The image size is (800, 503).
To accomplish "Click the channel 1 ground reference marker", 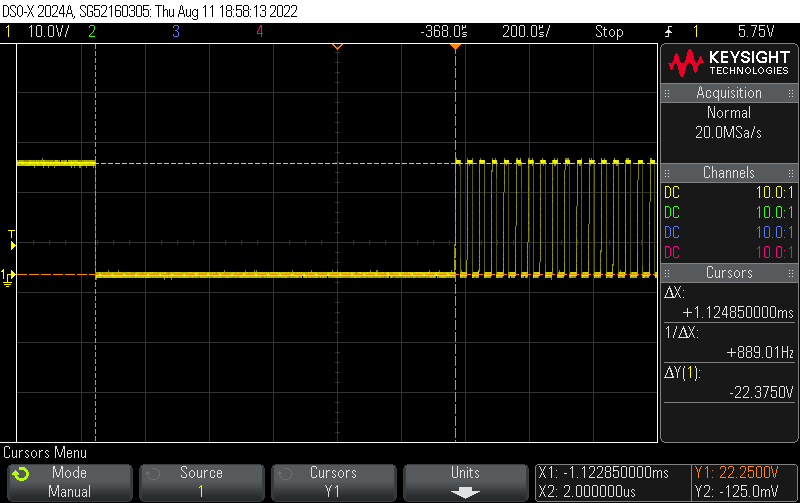I will pyautogui.click(x=7, y=277).
